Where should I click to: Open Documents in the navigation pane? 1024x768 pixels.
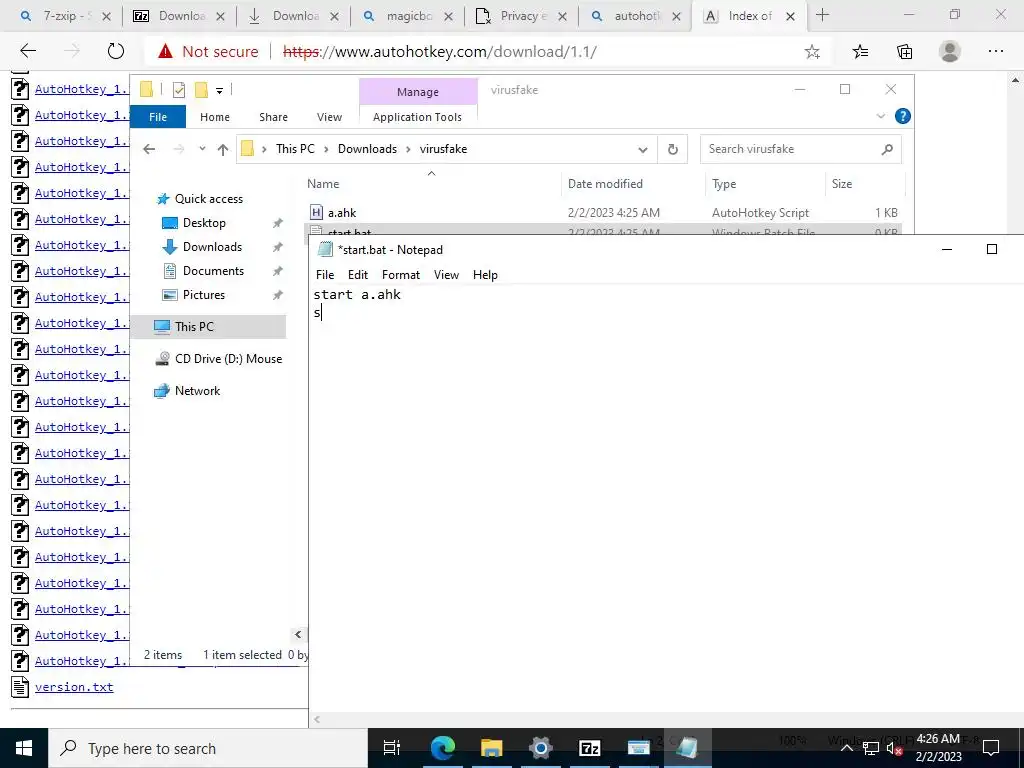(x=213, y=271)
